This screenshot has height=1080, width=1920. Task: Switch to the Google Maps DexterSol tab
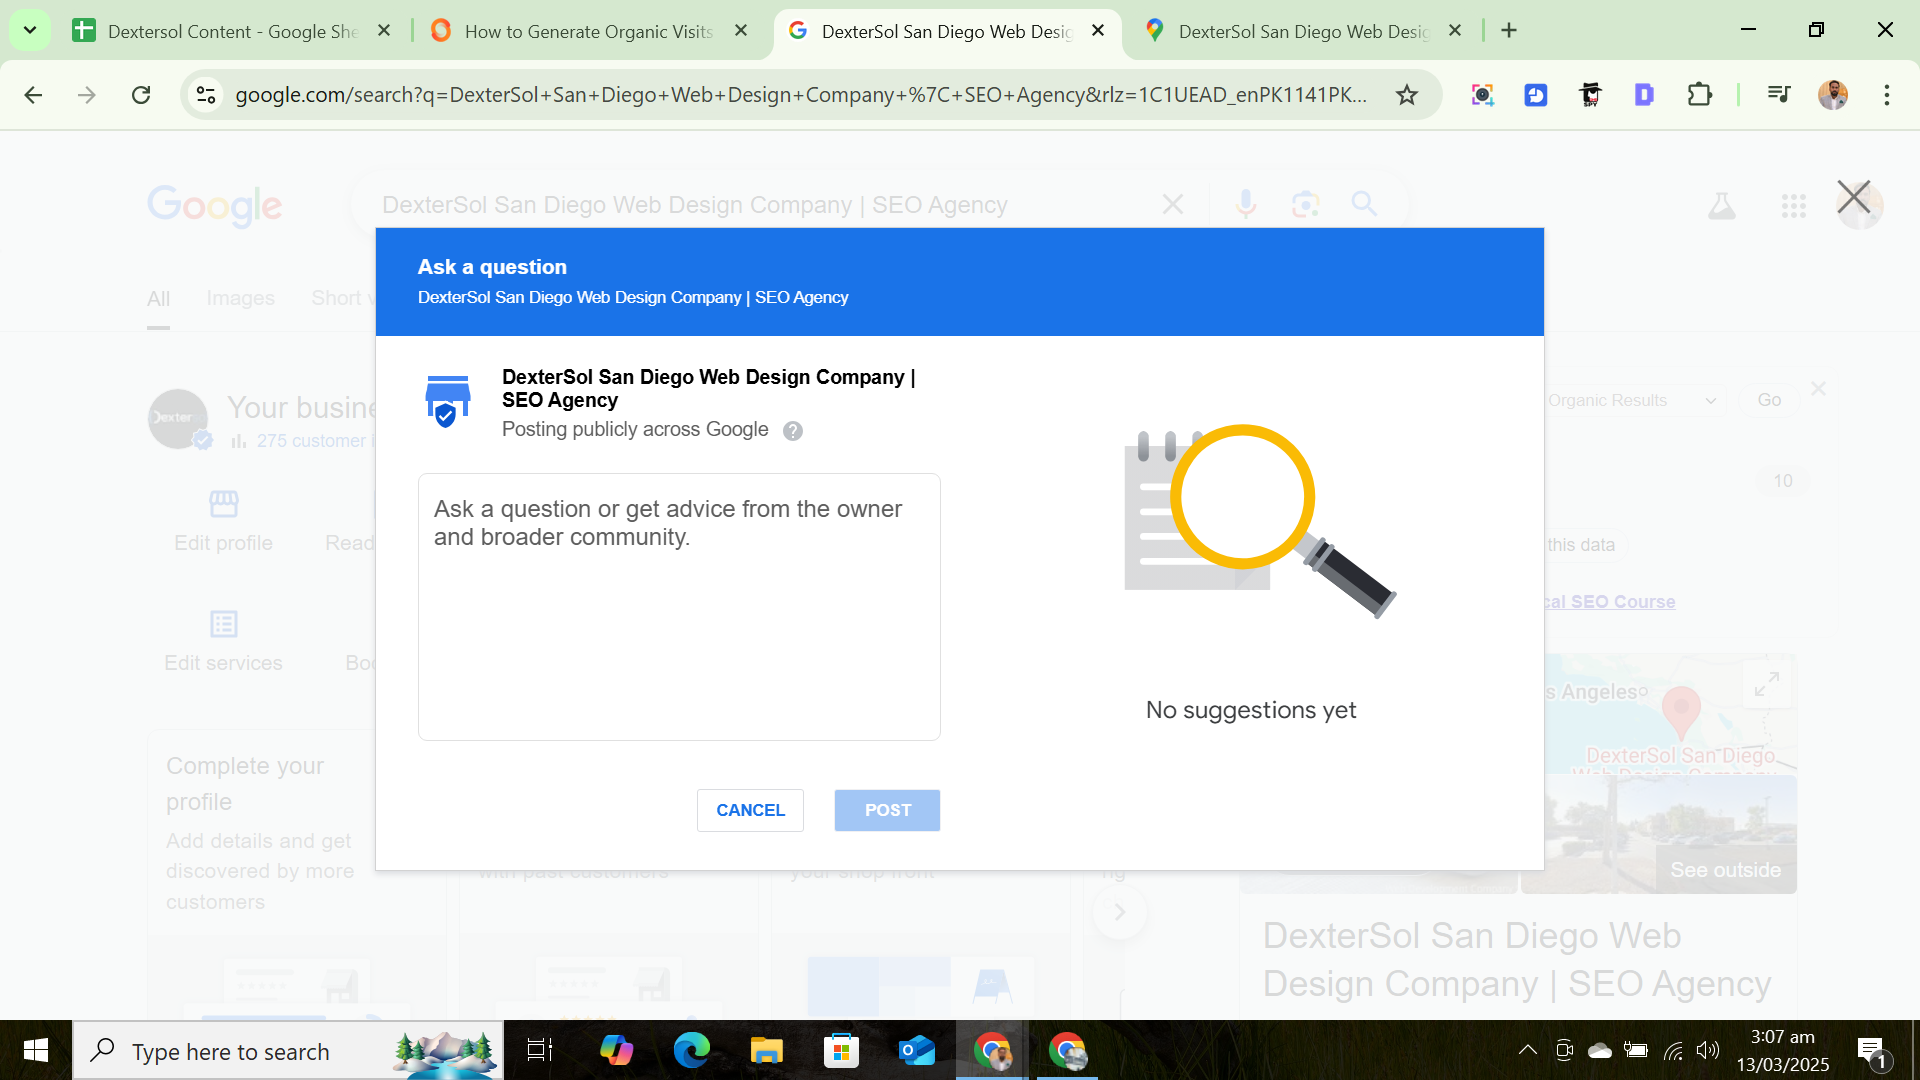(1290, 31)
